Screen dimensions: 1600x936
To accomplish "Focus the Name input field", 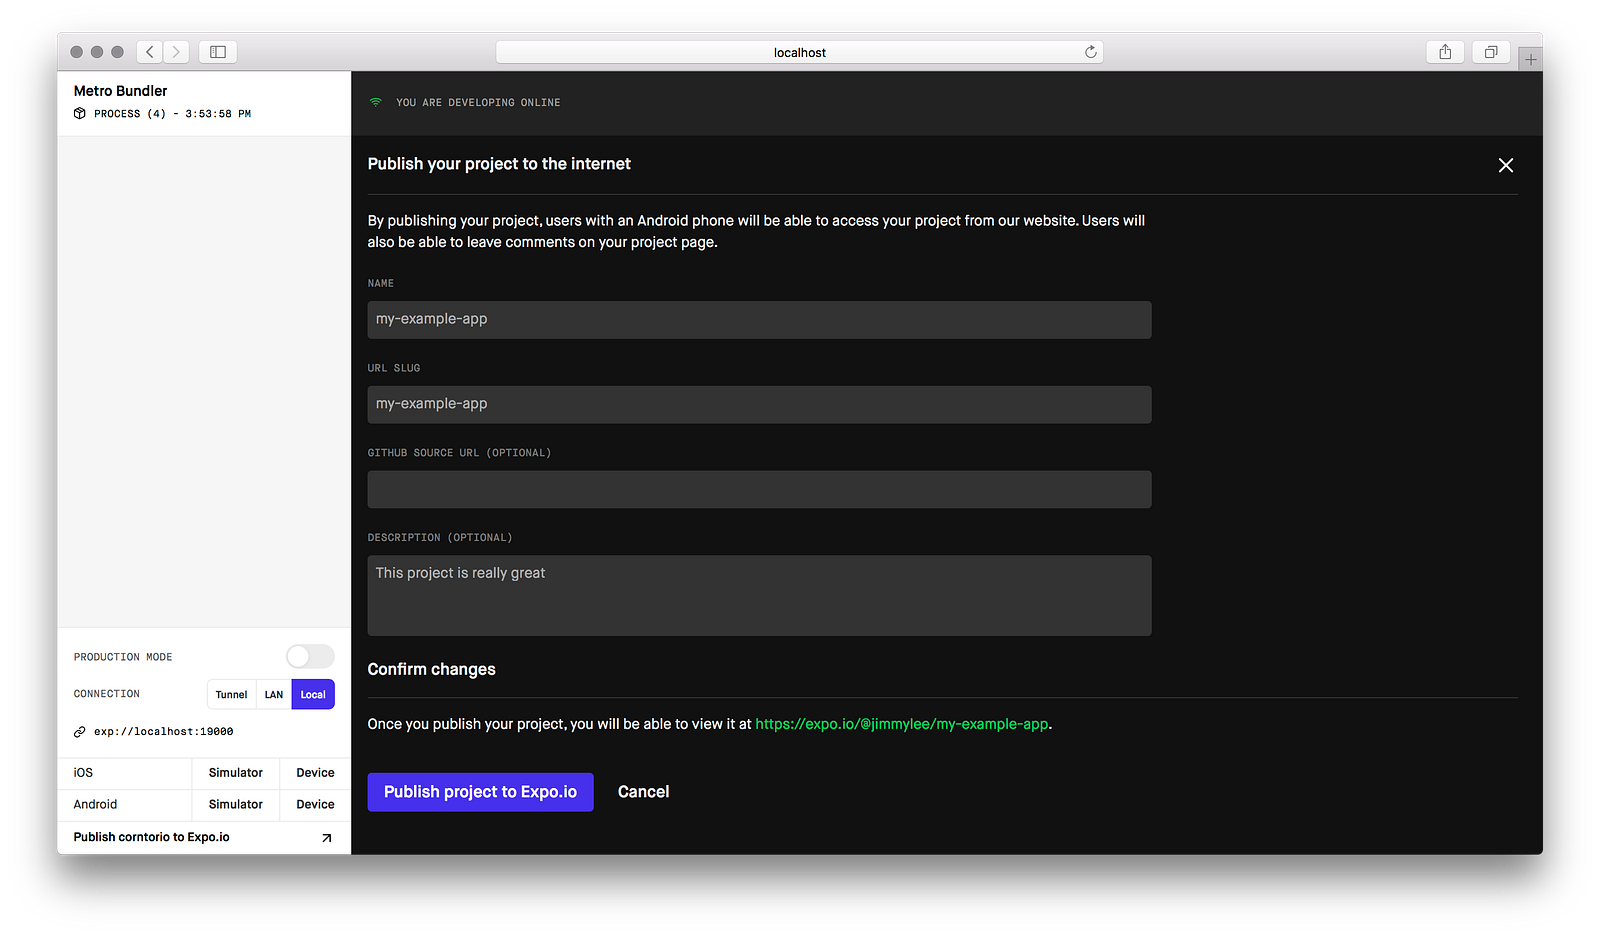I will tap(759, 320).
